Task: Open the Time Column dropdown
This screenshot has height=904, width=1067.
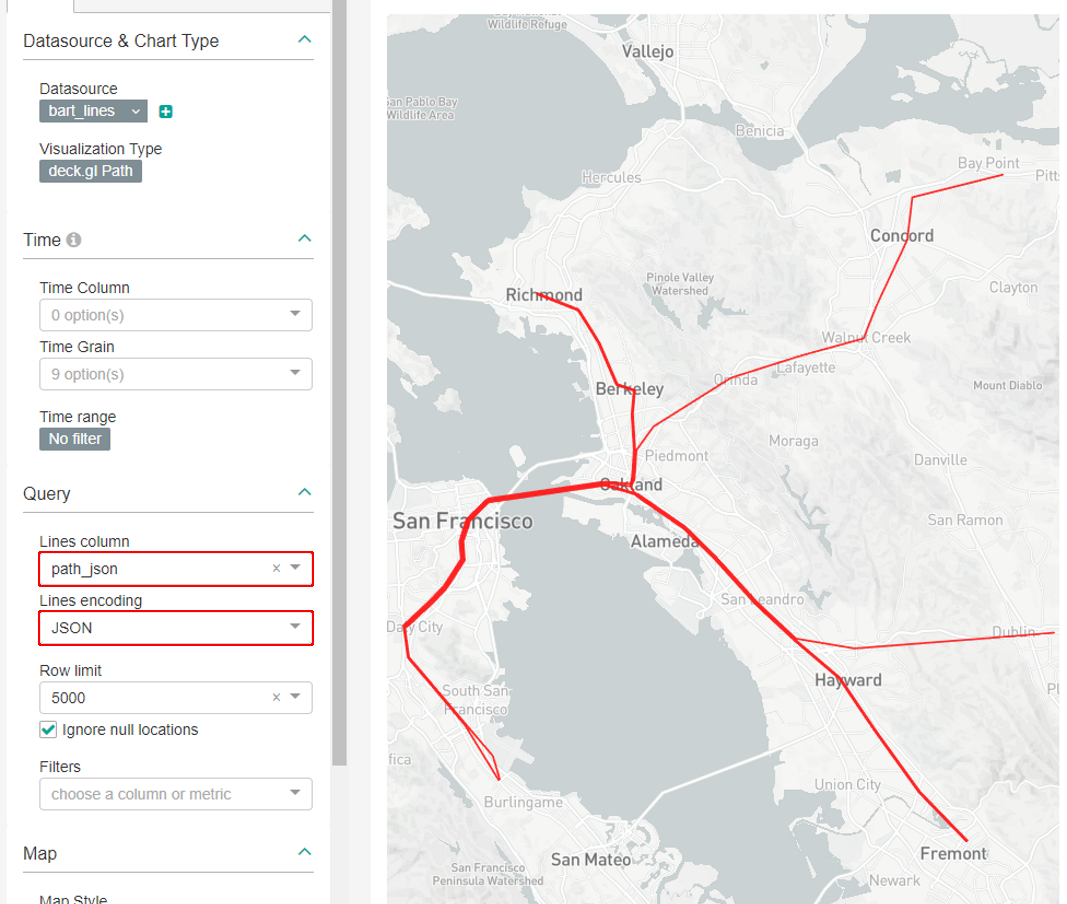Action: tap(175, 315)
